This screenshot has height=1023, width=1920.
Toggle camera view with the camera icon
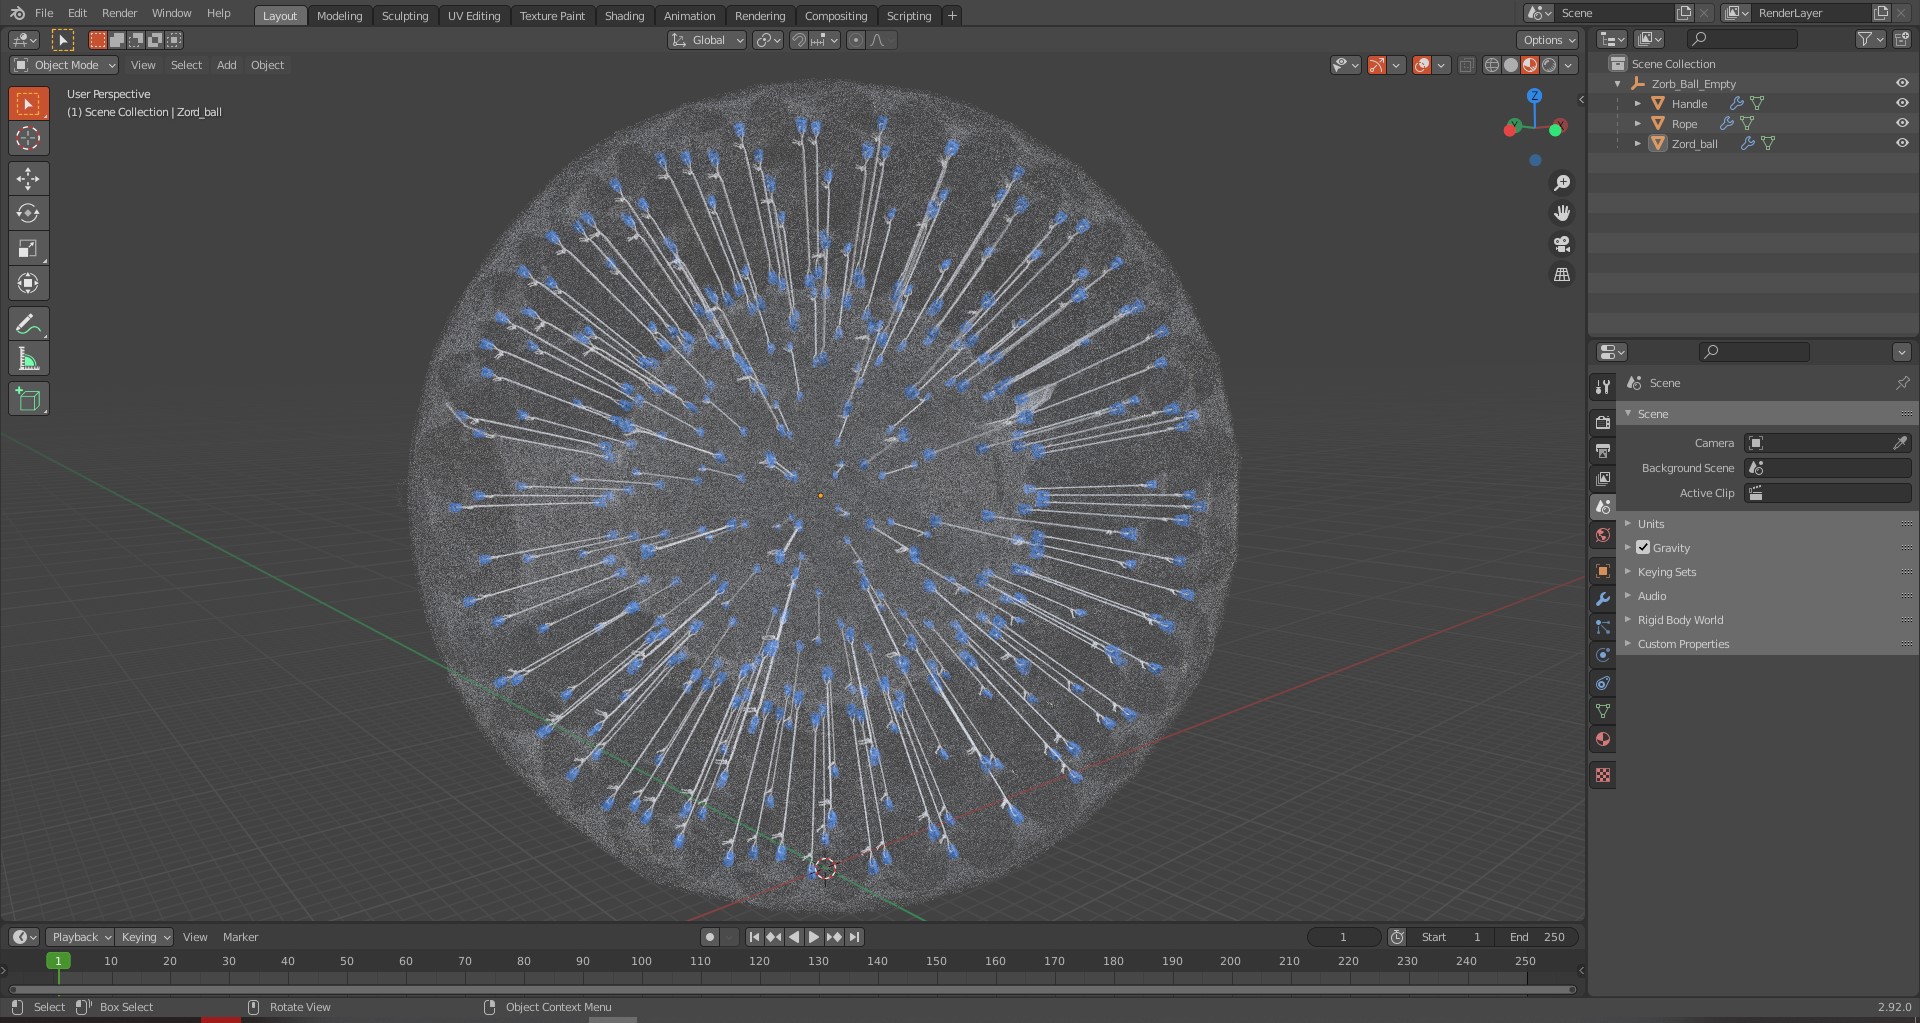[x=1561, y=244]
